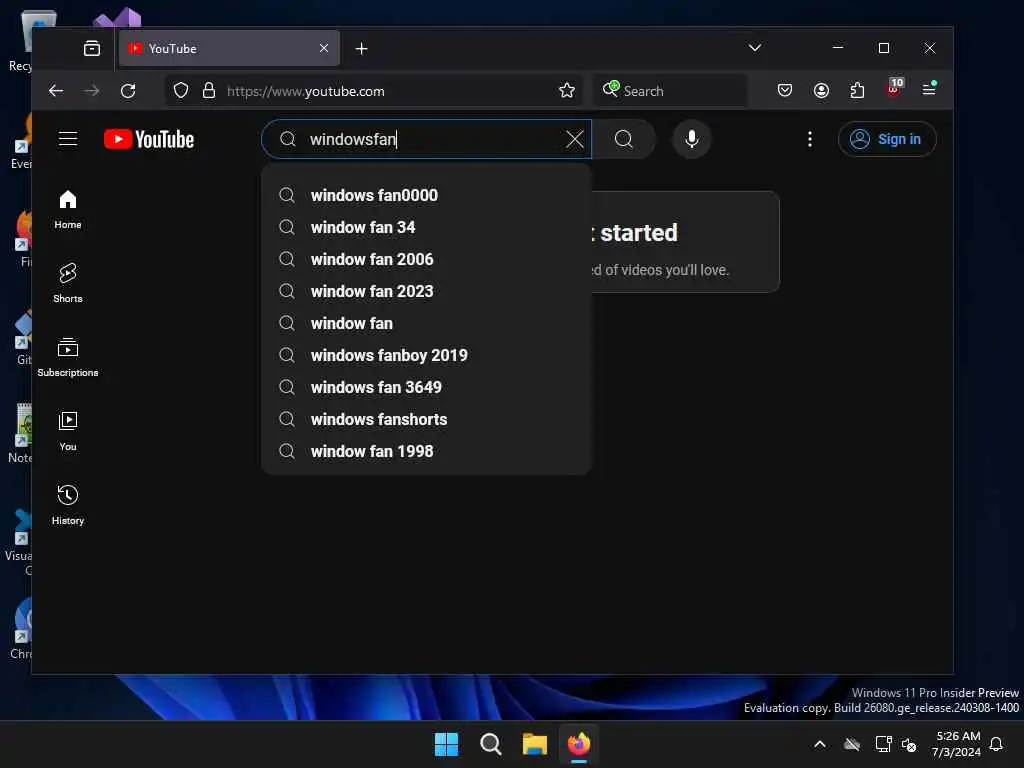Show hidden system tray icons
1024x768 pixels.
[x=820, y=744]
